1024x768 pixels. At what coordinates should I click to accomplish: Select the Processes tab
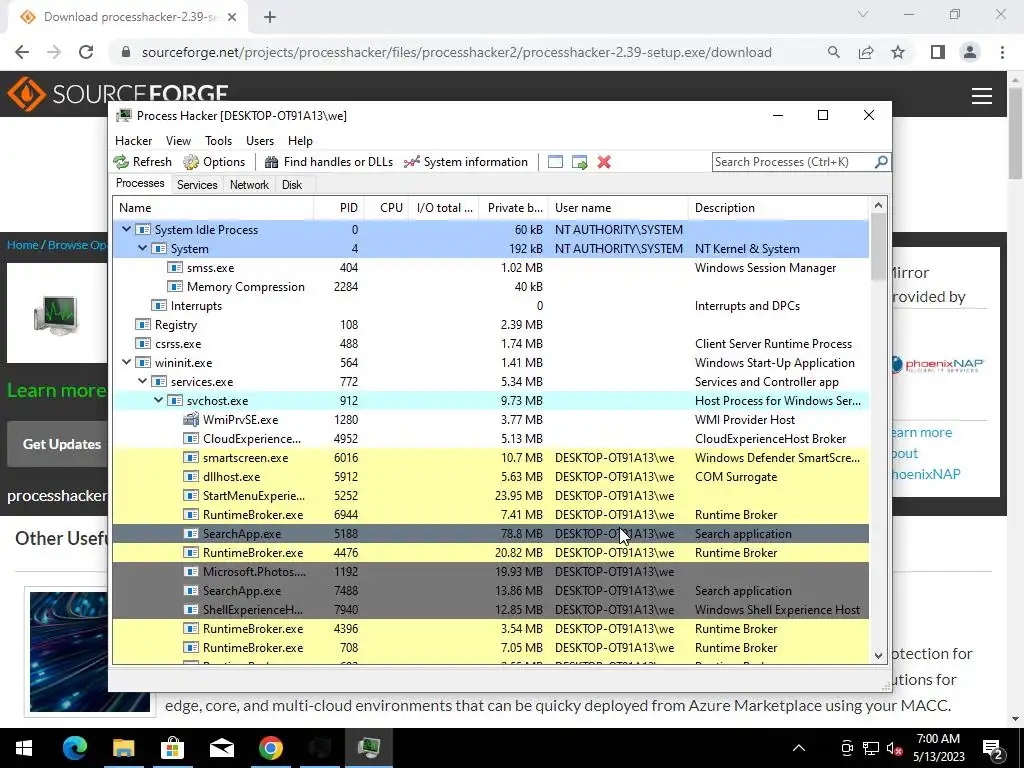140,184
